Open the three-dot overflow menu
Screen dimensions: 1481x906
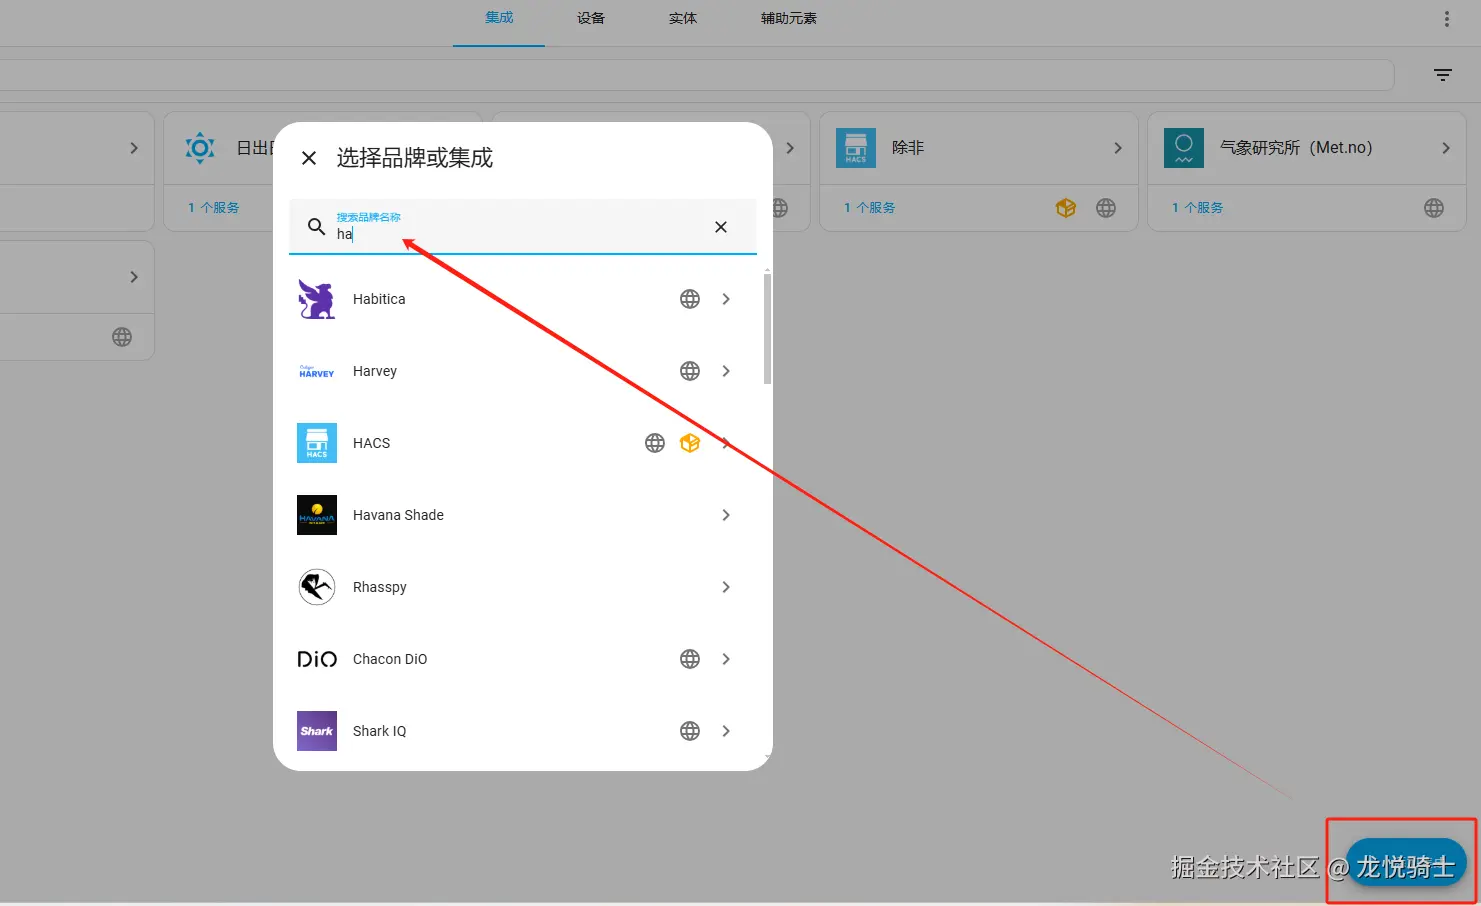click(1446, 19)
